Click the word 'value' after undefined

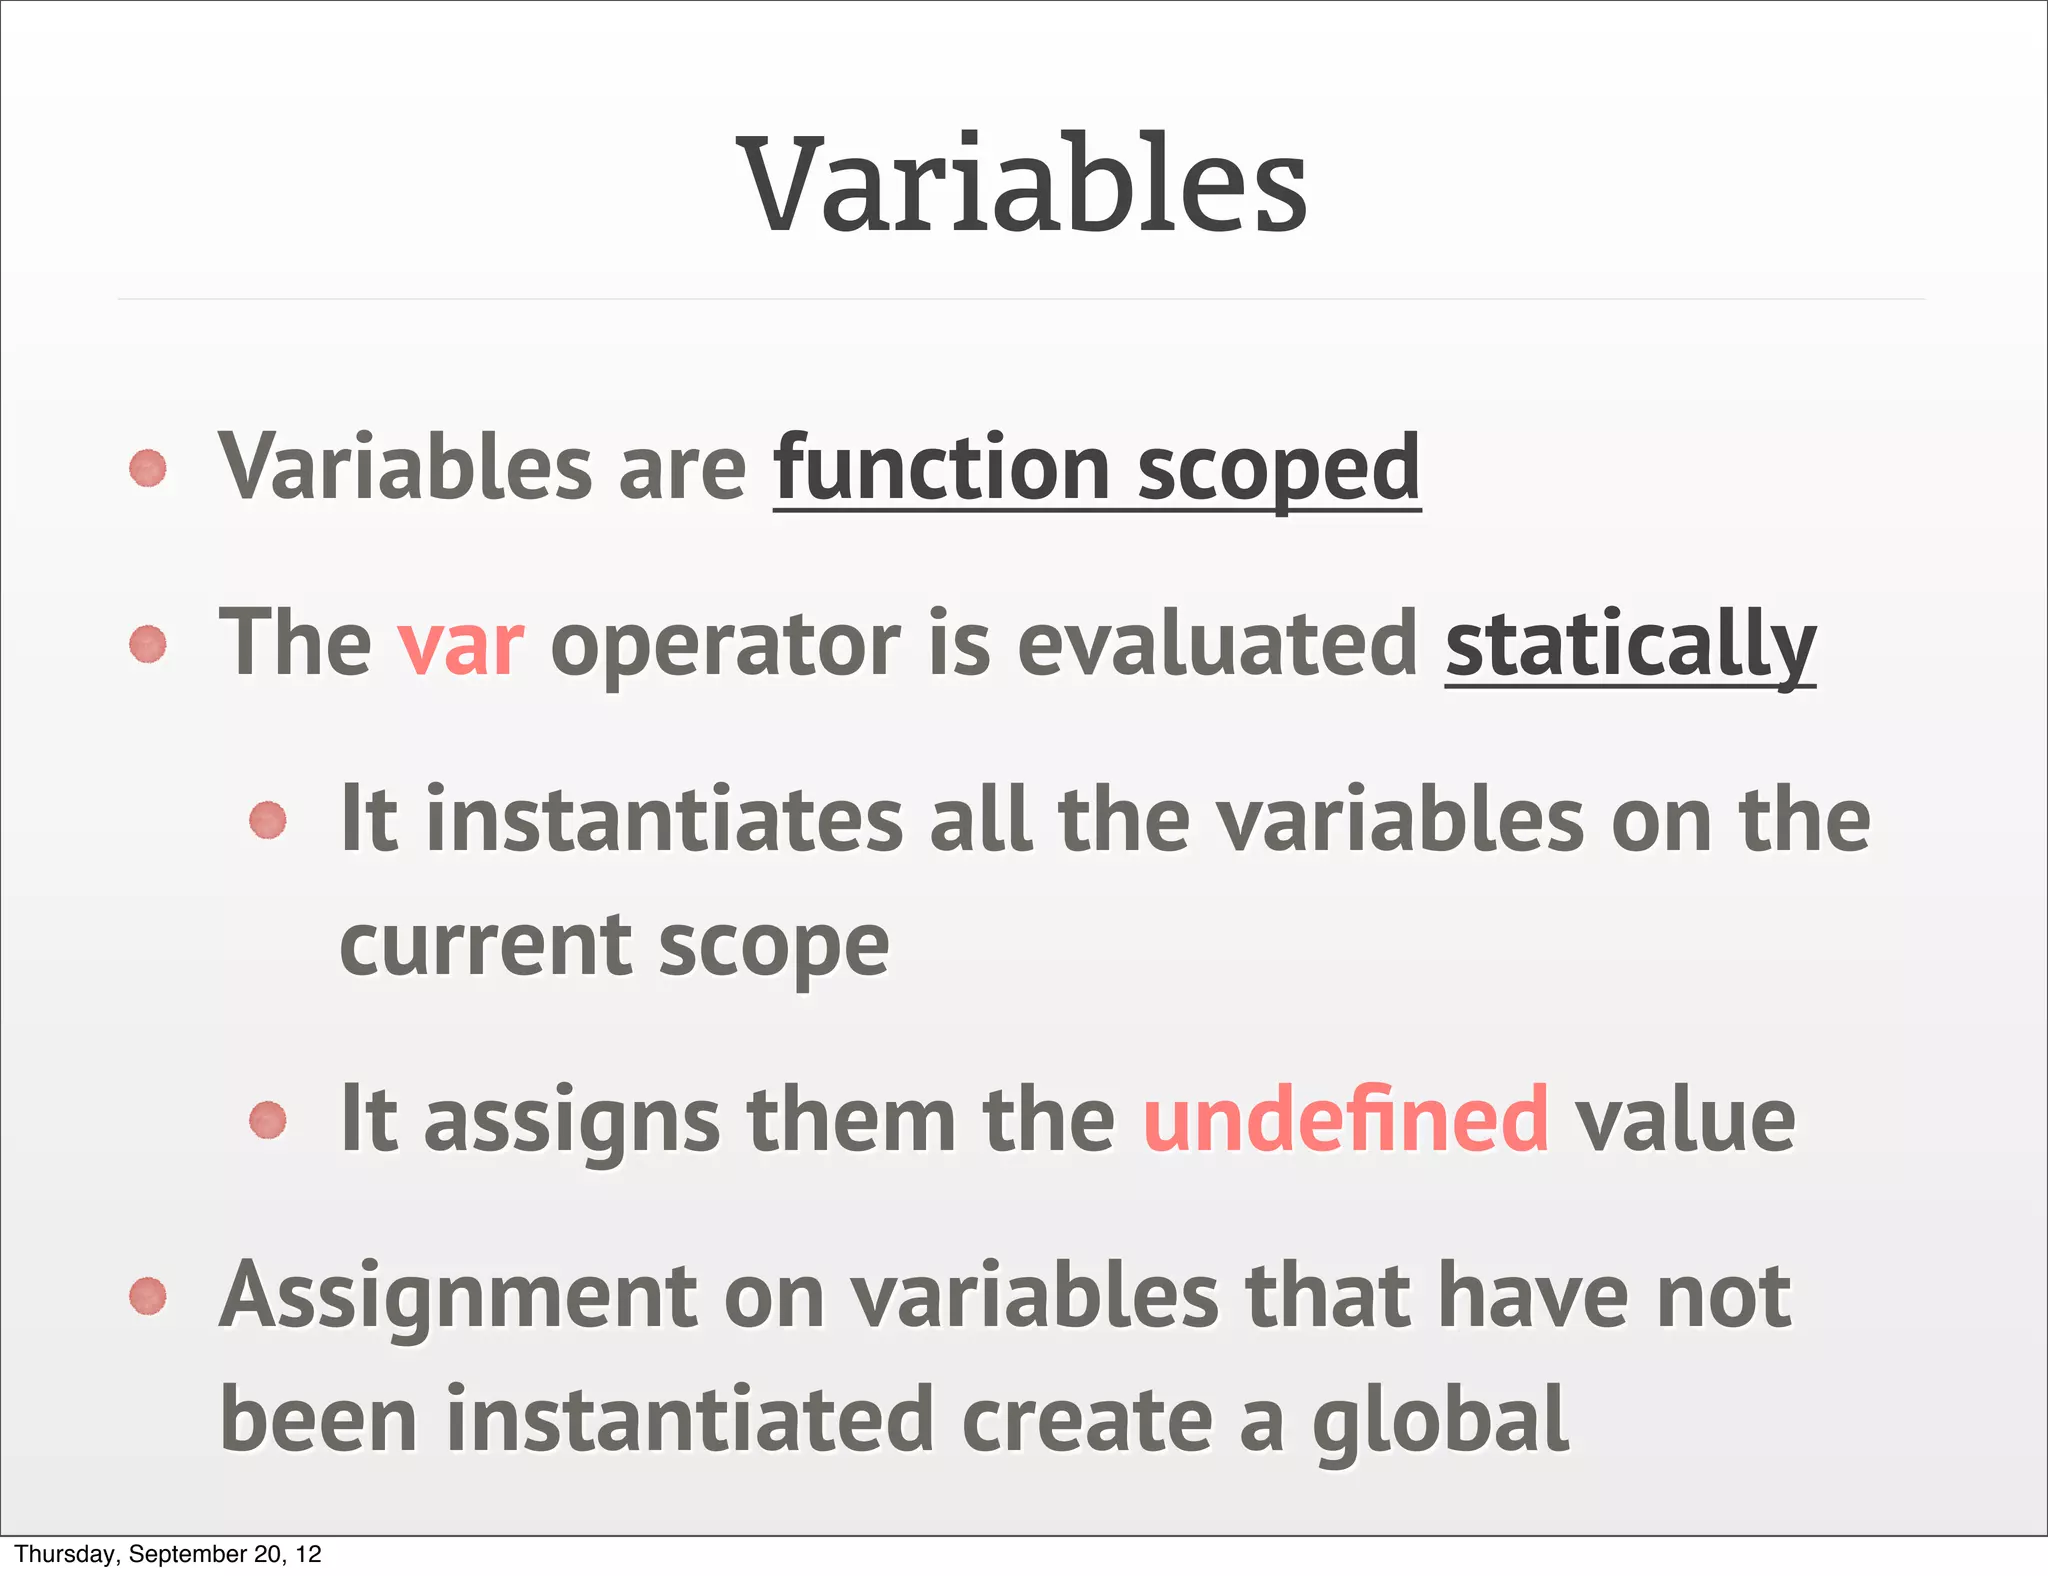coord(1686,1120)
